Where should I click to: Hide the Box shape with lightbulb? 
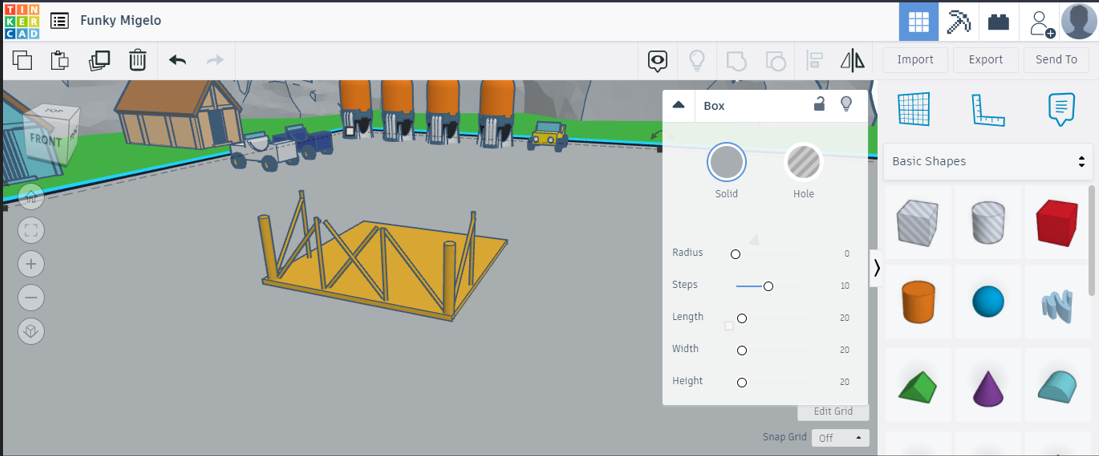(846, 104)
